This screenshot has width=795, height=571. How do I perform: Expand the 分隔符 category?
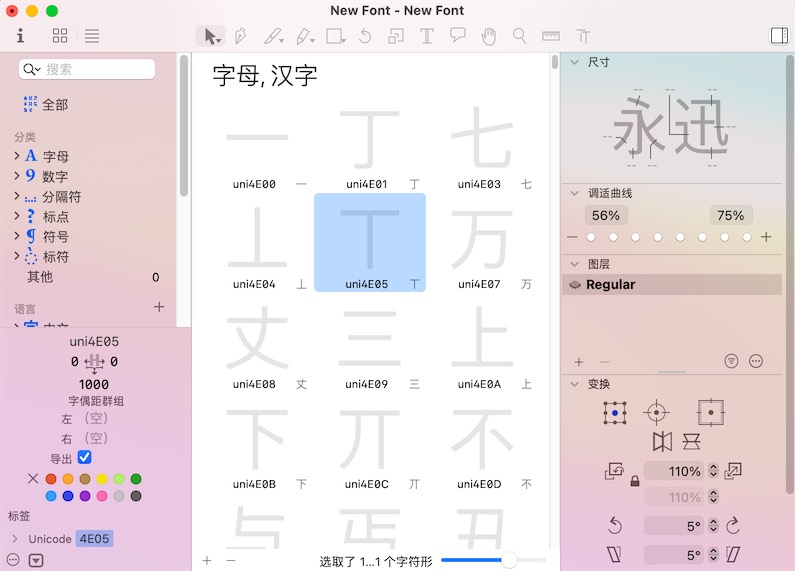pyautogui.click(x=17, y=196)
